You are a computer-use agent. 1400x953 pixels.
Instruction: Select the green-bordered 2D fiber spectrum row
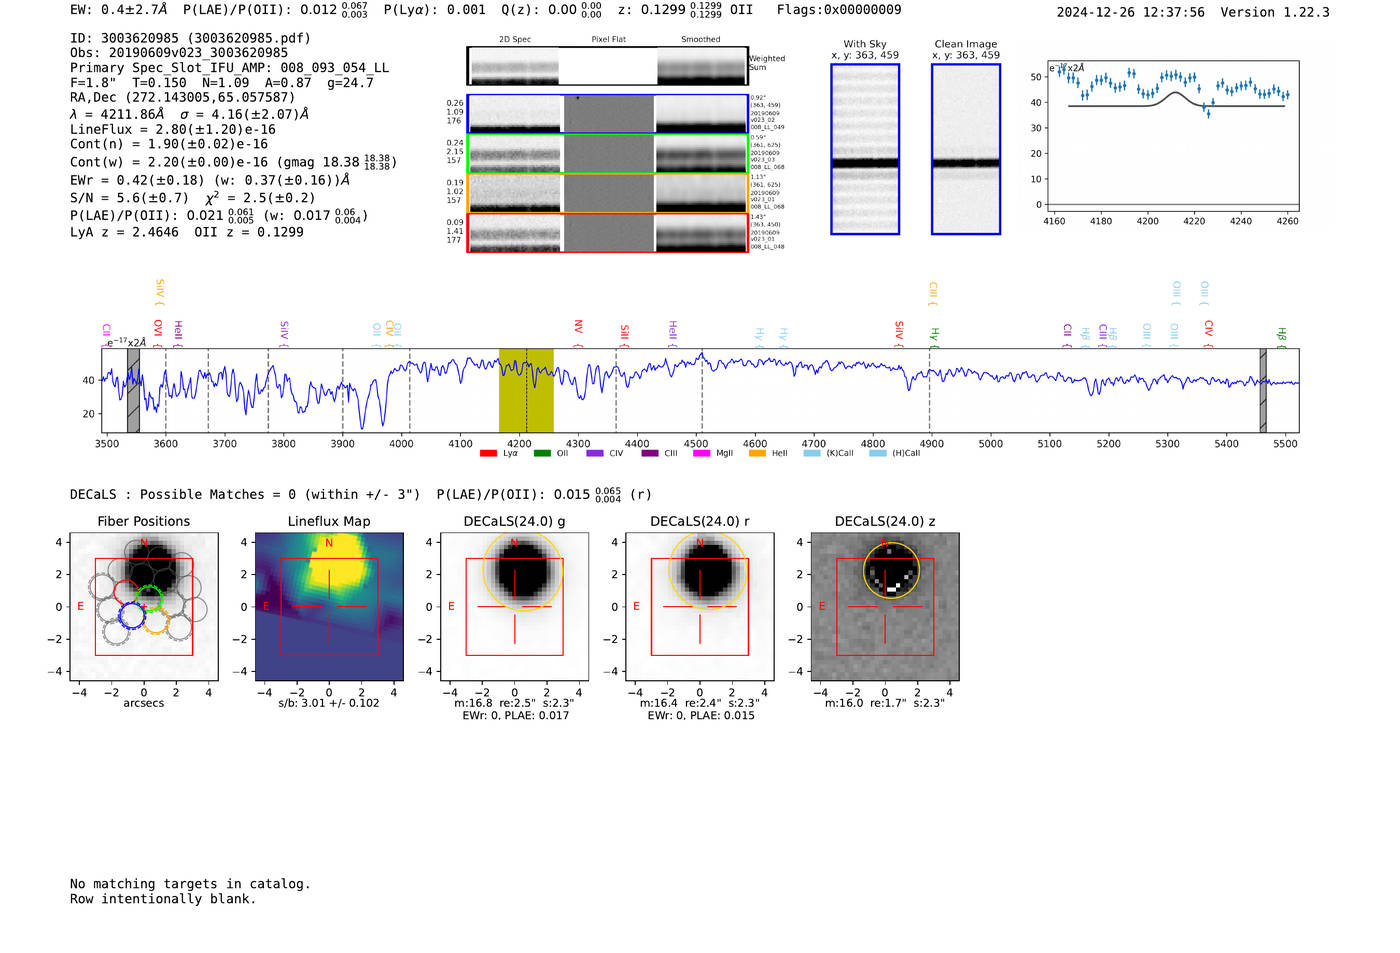pyautogui.click(x=608, y=154)
